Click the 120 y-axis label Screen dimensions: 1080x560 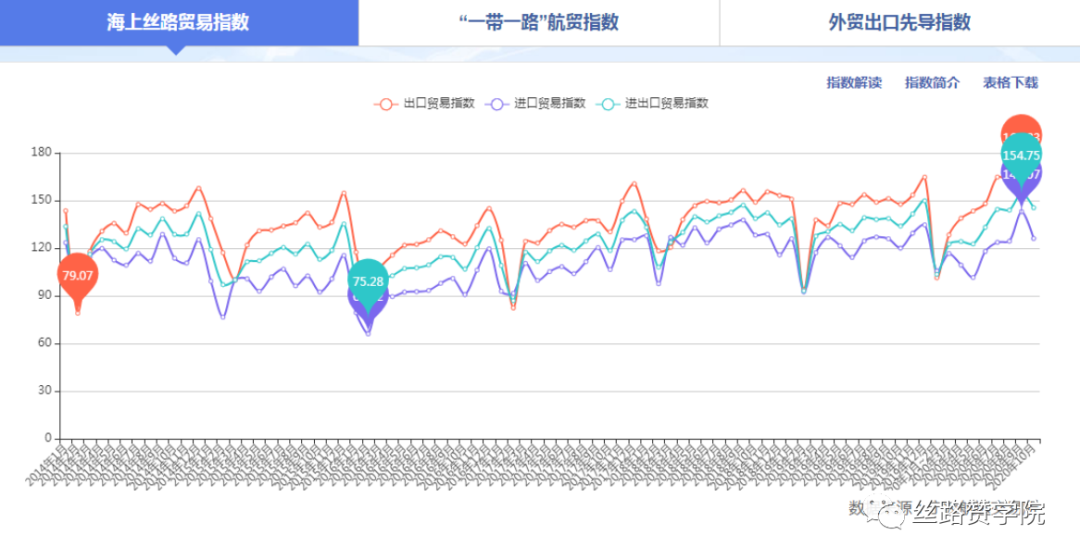point(41,247)
